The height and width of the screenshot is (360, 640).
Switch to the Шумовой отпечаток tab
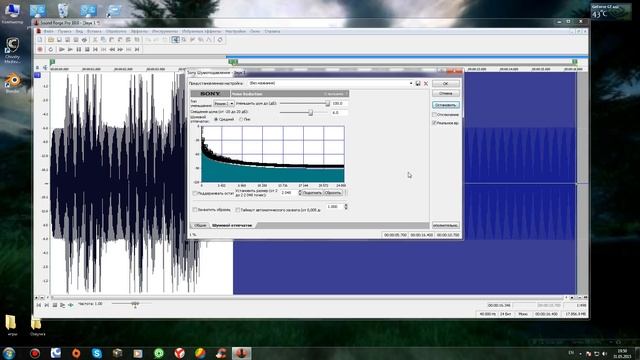click(x=232, y=225)
